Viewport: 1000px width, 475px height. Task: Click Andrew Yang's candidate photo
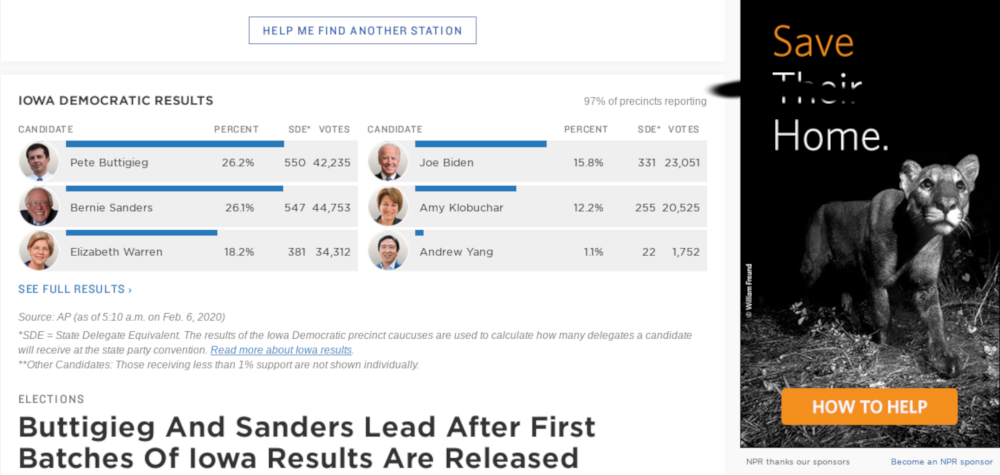pyautogui.click(x=387, y=251)
